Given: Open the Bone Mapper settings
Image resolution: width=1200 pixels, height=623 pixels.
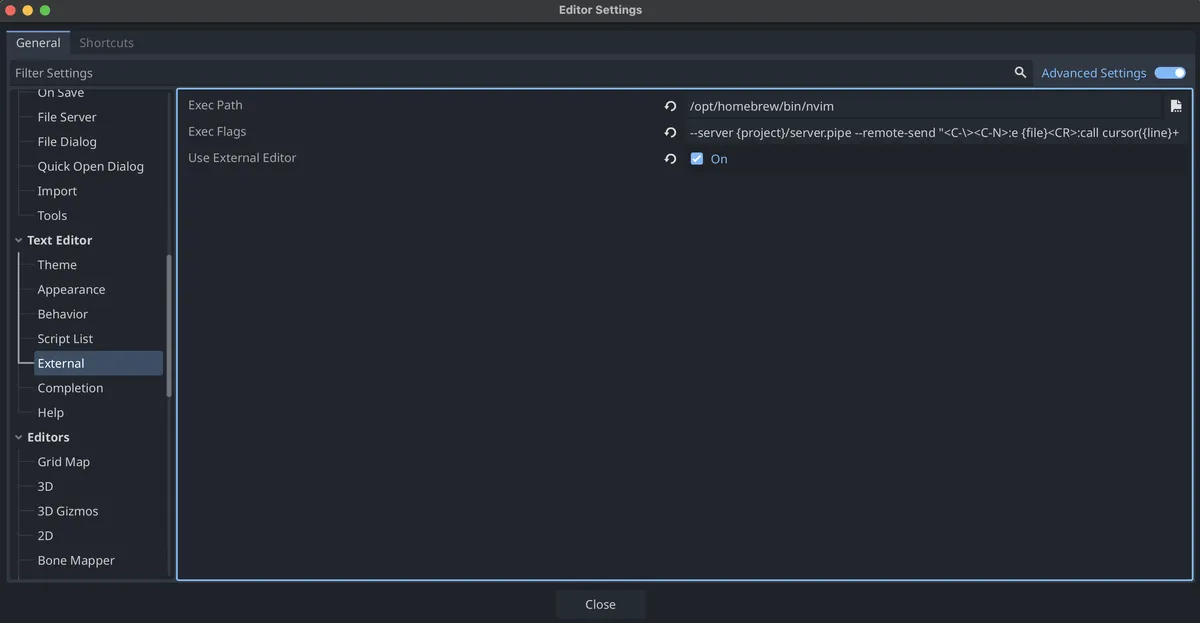Looking at the screenshot, I should pyautogui.click(x=76, y=560).
